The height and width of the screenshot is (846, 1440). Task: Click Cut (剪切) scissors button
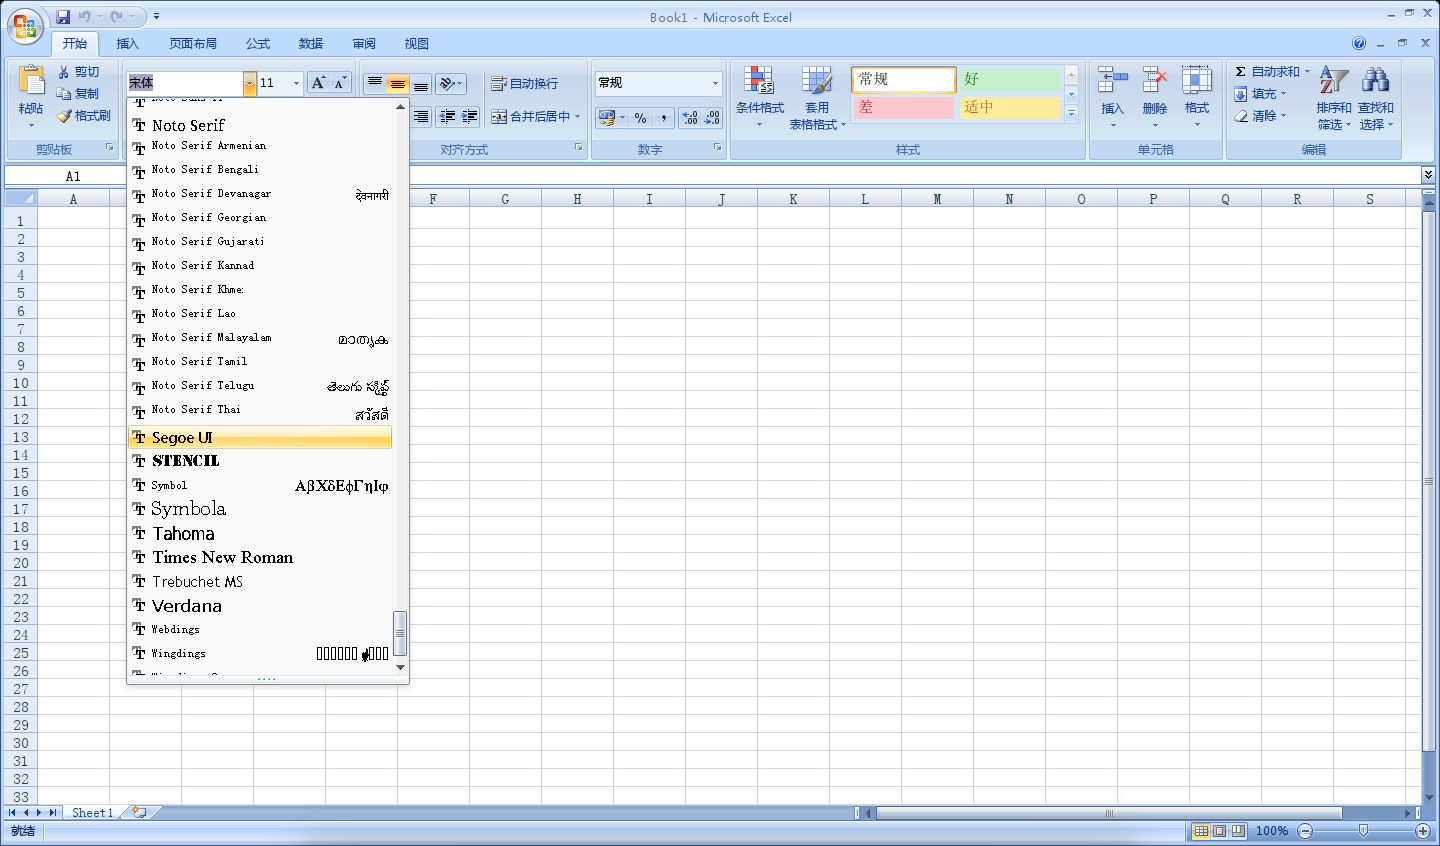click(79, 72)
